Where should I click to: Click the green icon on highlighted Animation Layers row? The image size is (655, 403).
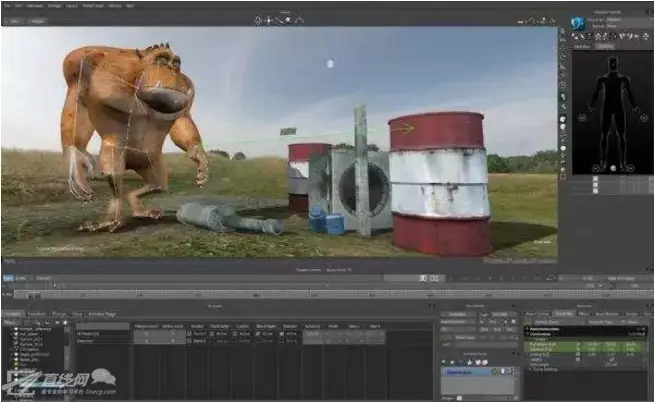pos(496,372)
